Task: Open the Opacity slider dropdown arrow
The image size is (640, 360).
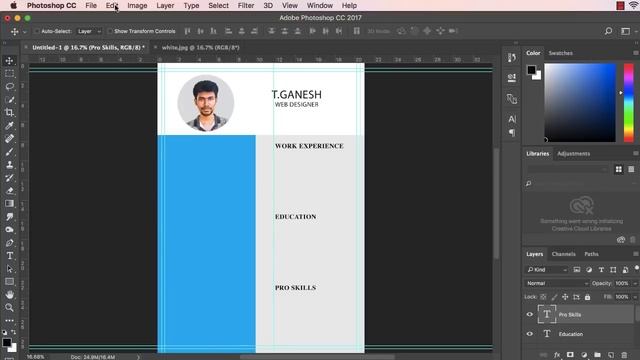Action: (635, 283)
